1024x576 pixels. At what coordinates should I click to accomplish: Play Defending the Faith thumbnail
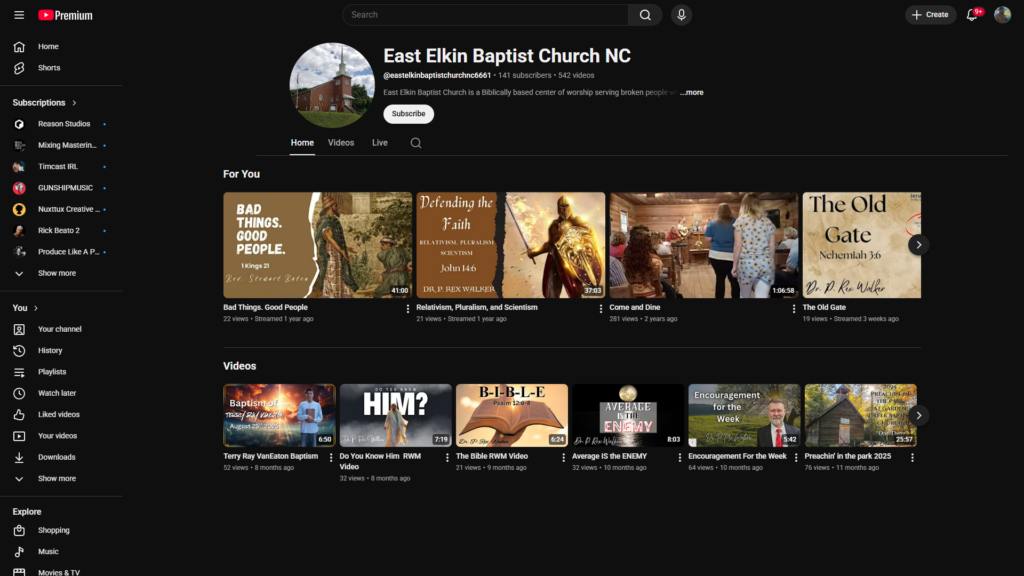tap(511, 245)
